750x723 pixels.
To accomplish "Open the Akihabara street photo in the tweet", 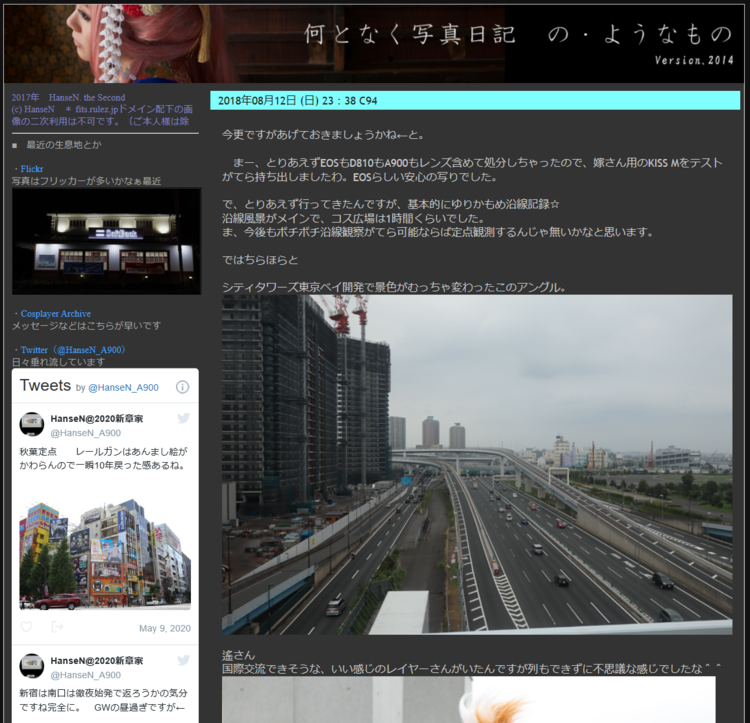I will coord(105,554).
